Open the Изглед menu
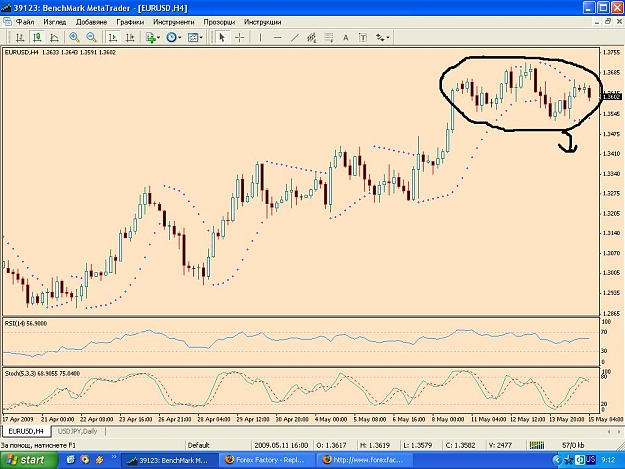Image resolution: width=625 pixels, height=469 pixels. (x=55, y=22)
